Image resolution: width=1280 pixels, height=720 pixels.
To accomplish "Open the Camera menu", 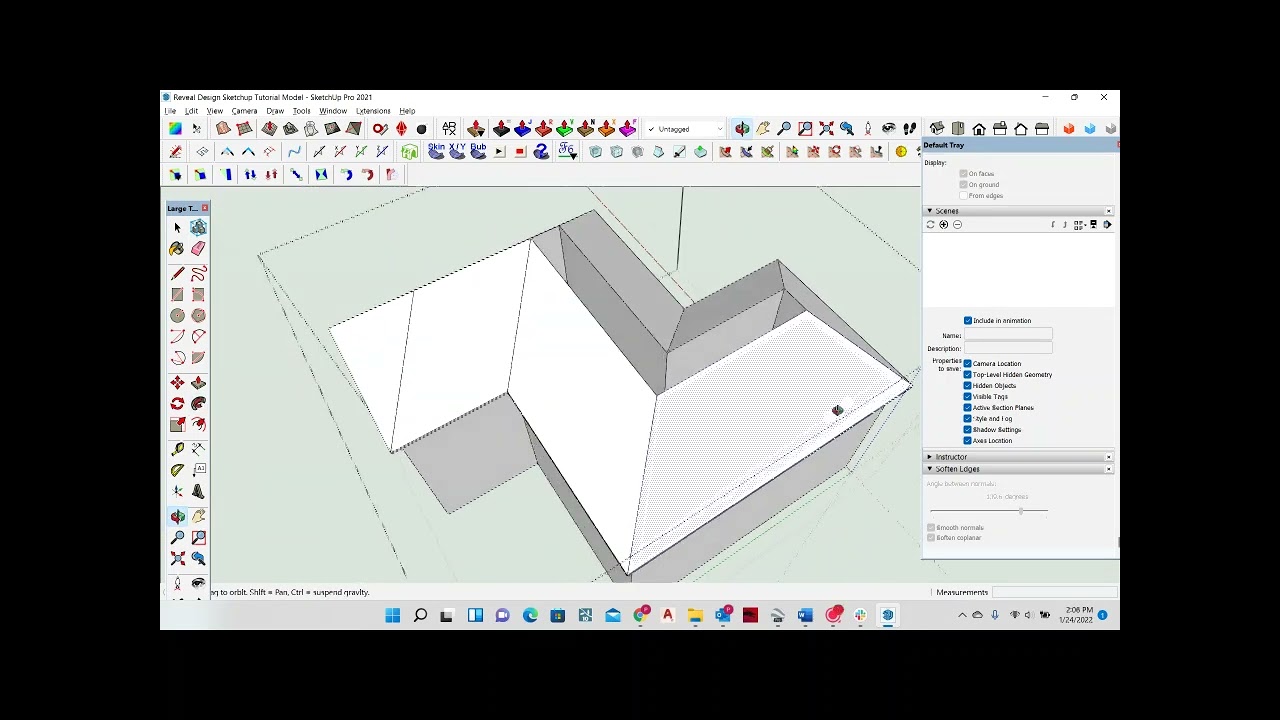I will click(244, 111).
